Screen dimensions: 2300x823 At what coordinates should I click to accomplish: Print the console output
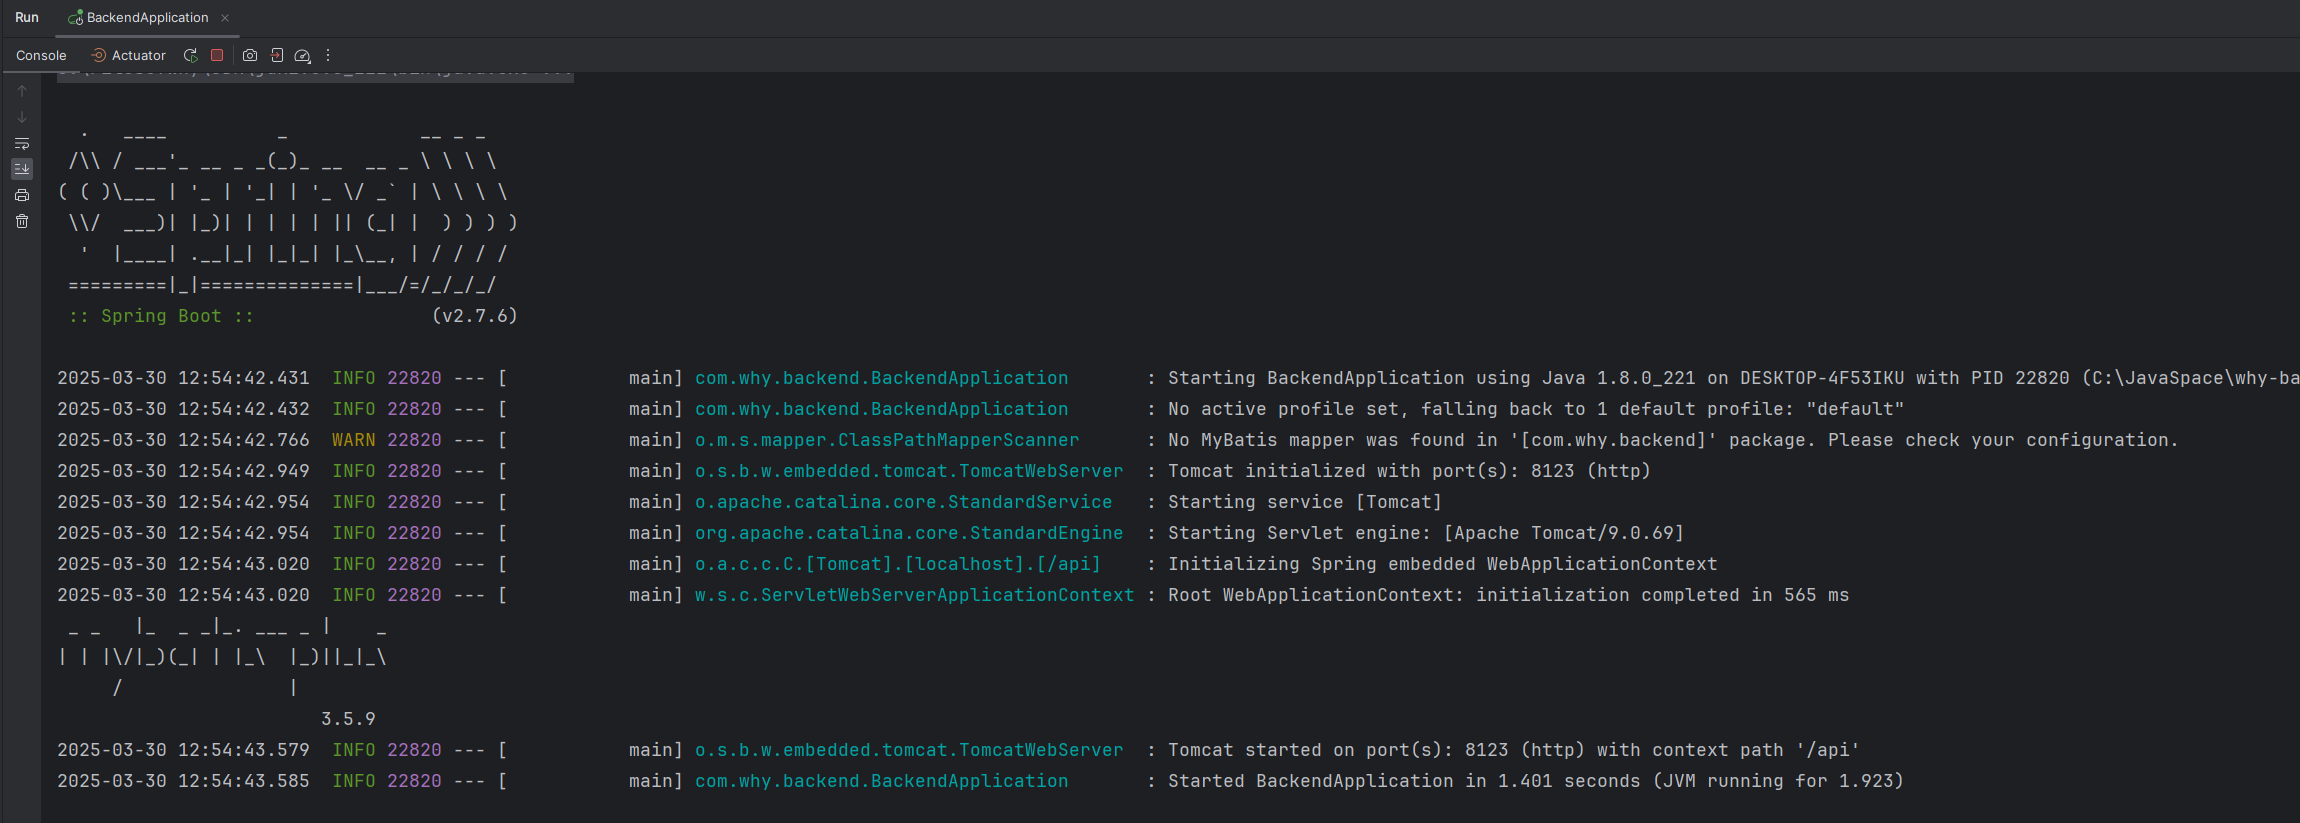(22, 195)
